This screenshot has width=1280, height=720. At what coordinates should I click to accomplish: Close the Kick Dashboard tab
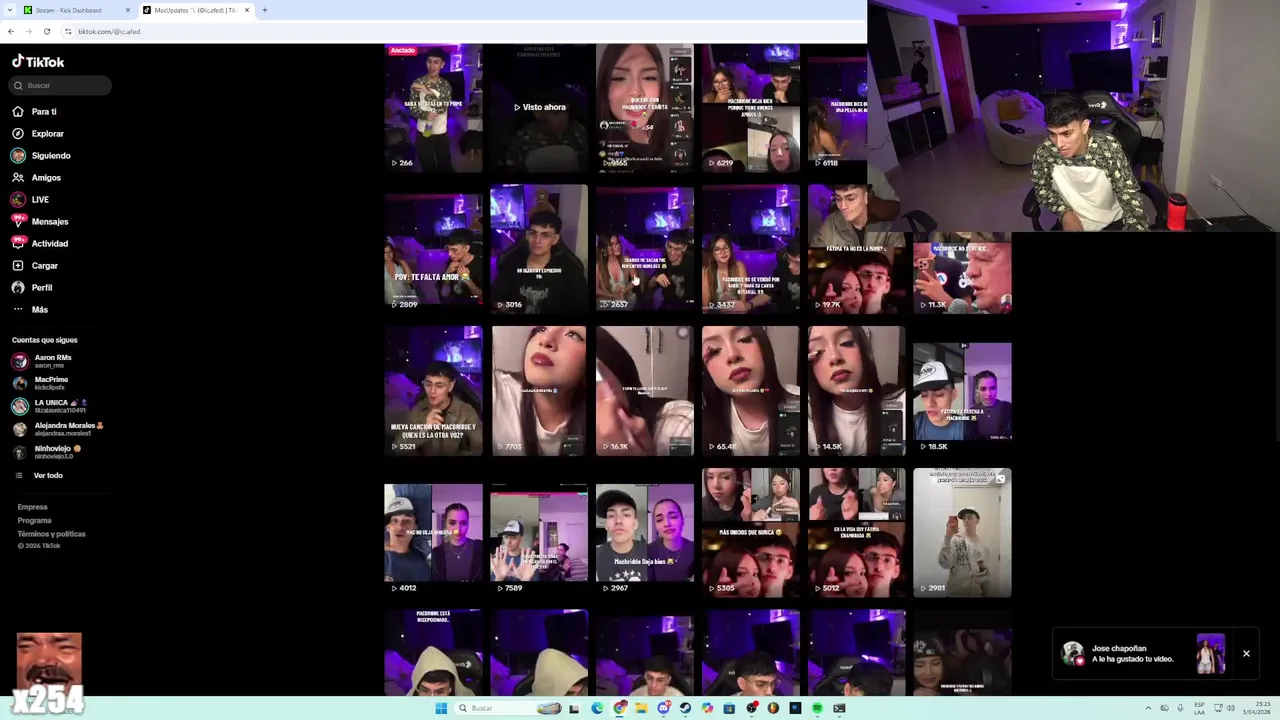click(128, 10)
